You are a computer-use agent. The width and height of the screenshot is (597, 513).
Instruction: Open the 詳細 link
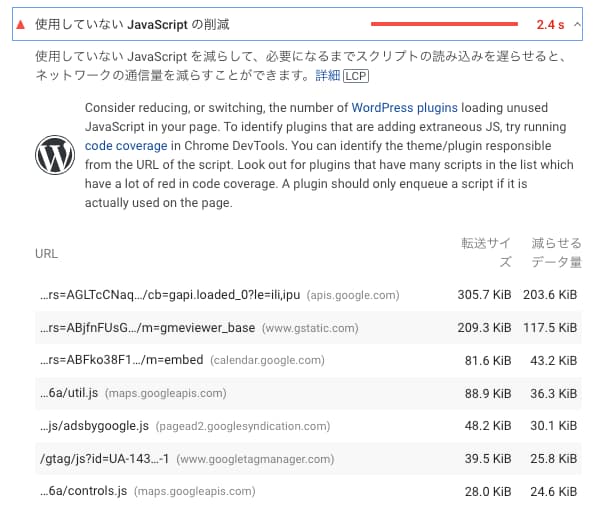[x=327, y=75]
